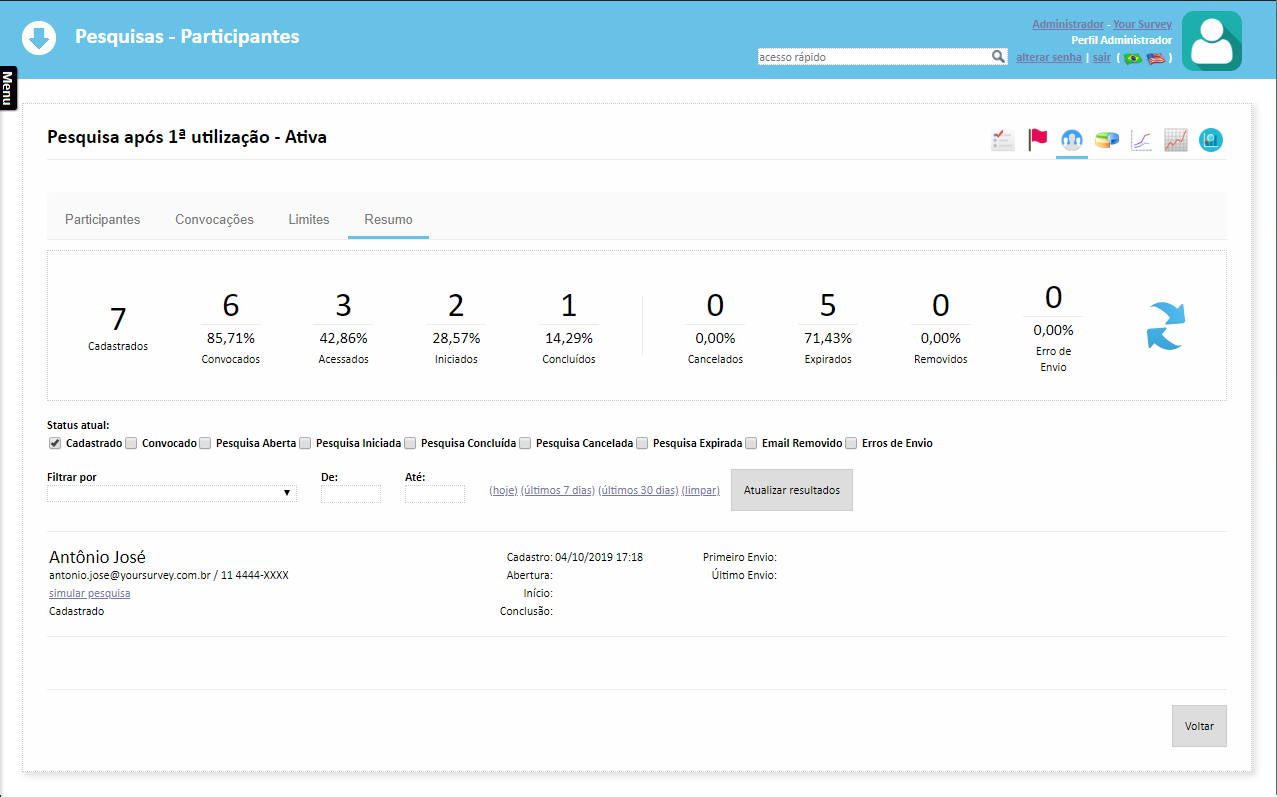Click the Pesquisa após 1ª utilização title
Viewport: 1277px width, 797px height.
coord(187,137)
